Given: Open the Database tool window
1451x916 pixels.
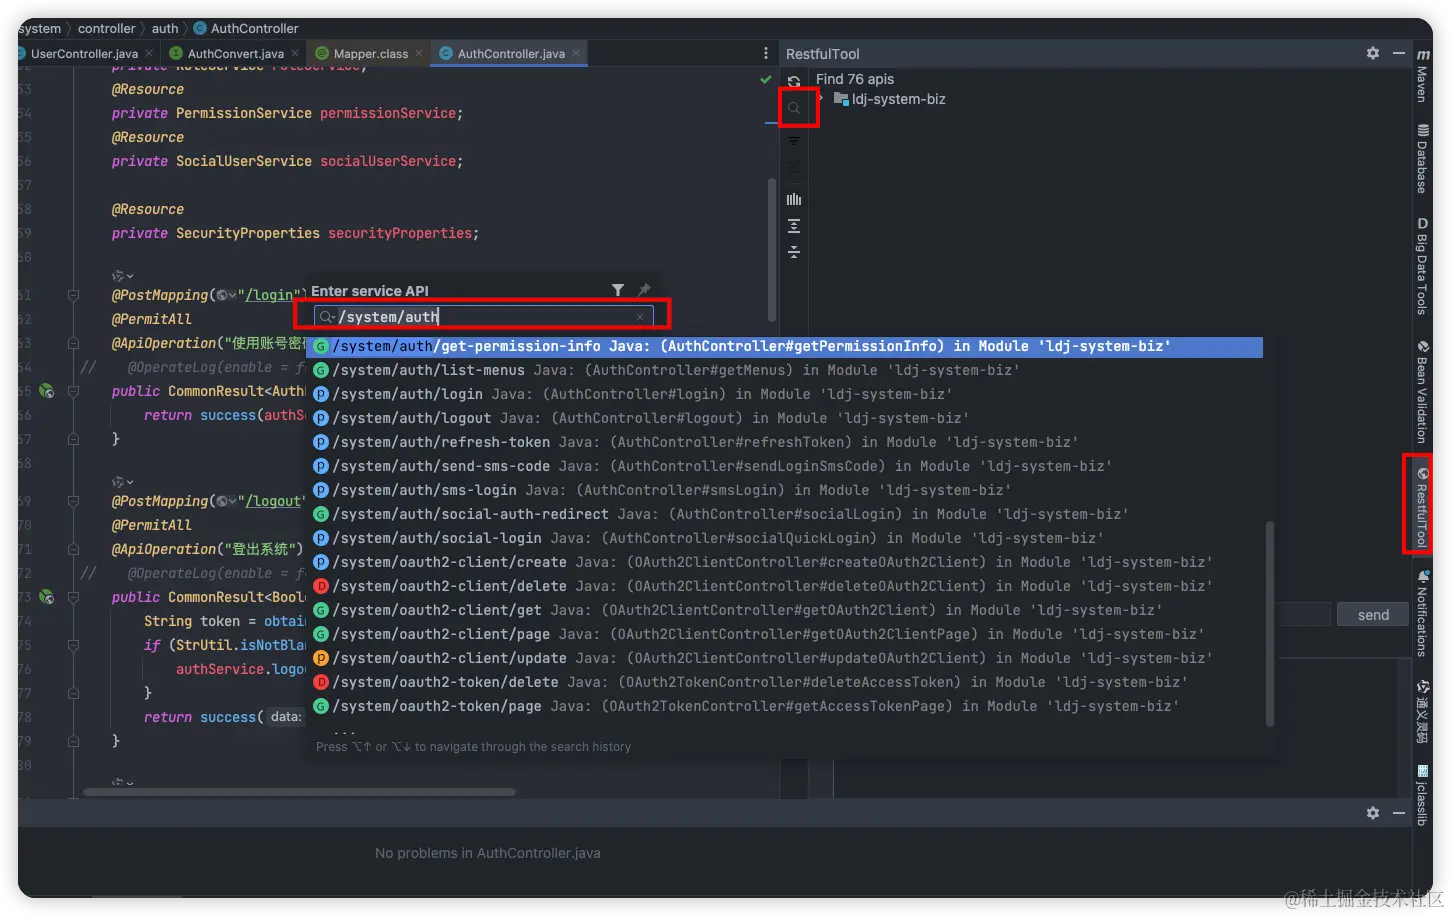Looking at the screenshot, I should pos(1422,158).
